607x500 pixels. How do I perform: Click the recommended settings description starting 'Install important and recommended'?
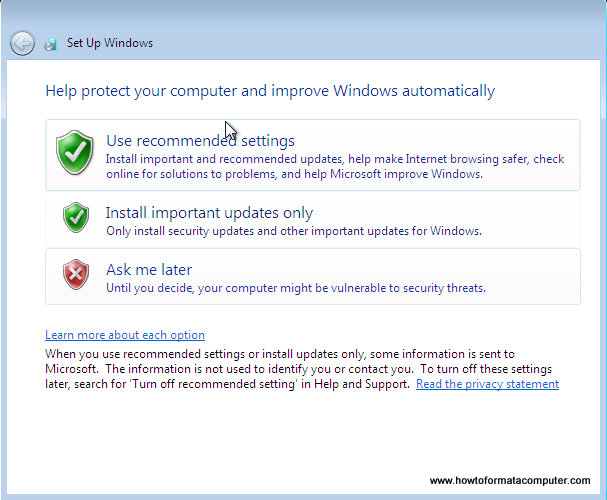pyautogui.click(x=335, y=166)
